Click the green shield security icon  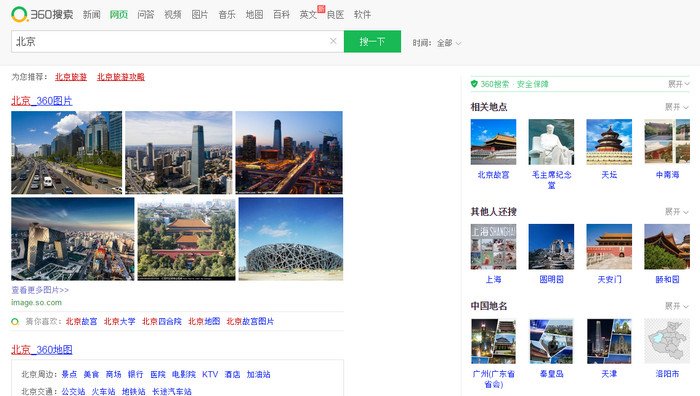tap(474, 83)
